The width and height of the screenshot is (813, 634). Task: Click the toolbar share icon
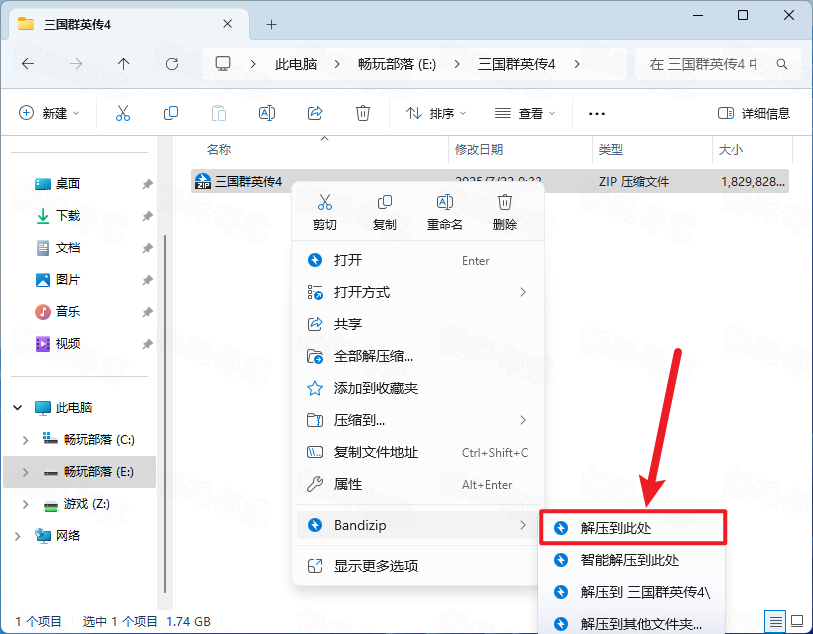tap(315, 113)
